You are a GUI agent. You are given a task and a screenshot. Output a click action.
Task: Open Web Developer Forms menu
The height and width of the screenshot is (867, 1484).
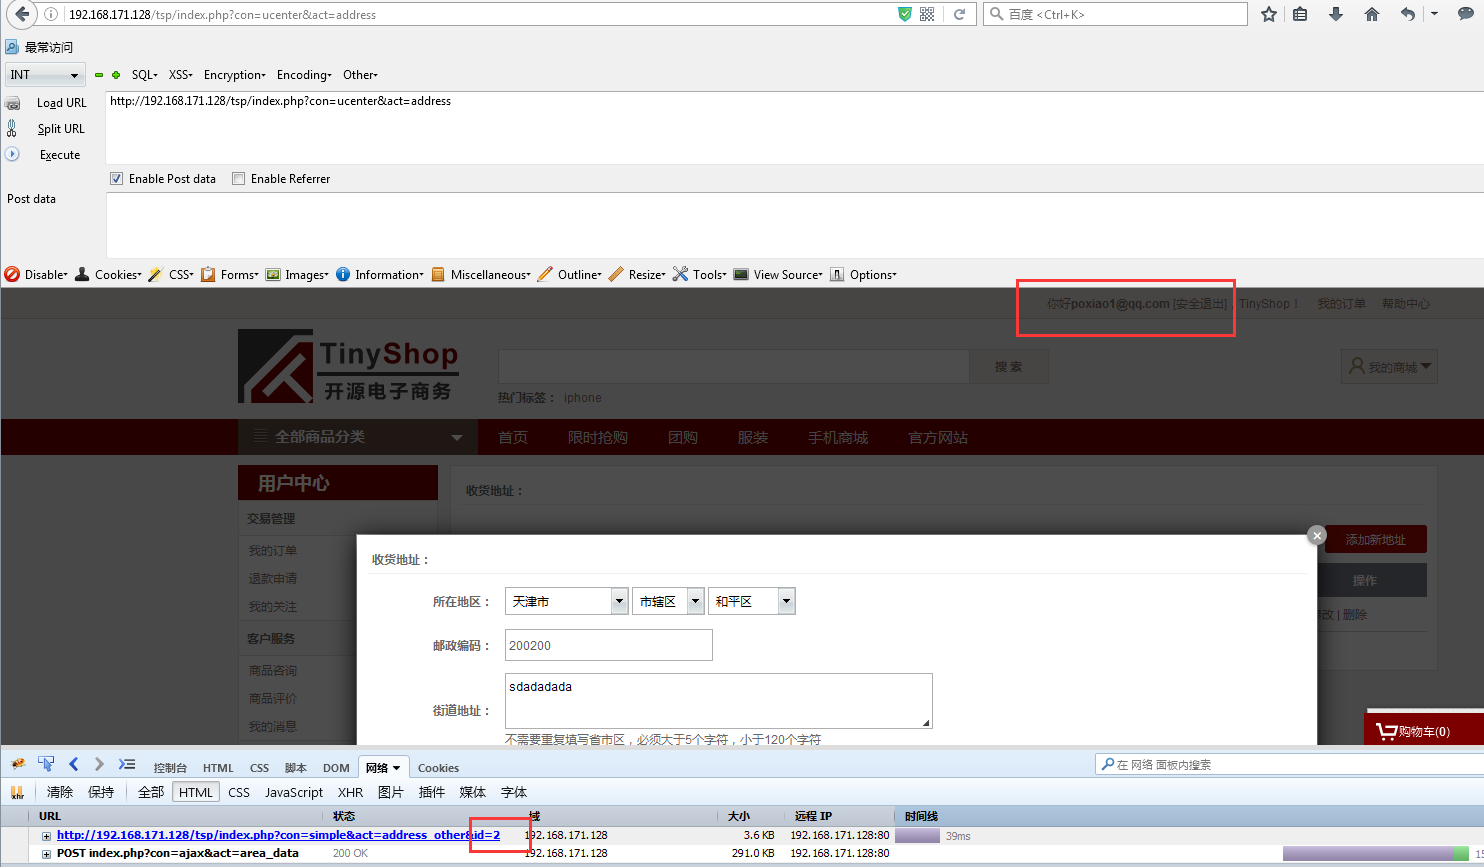[x=230, y=275]
